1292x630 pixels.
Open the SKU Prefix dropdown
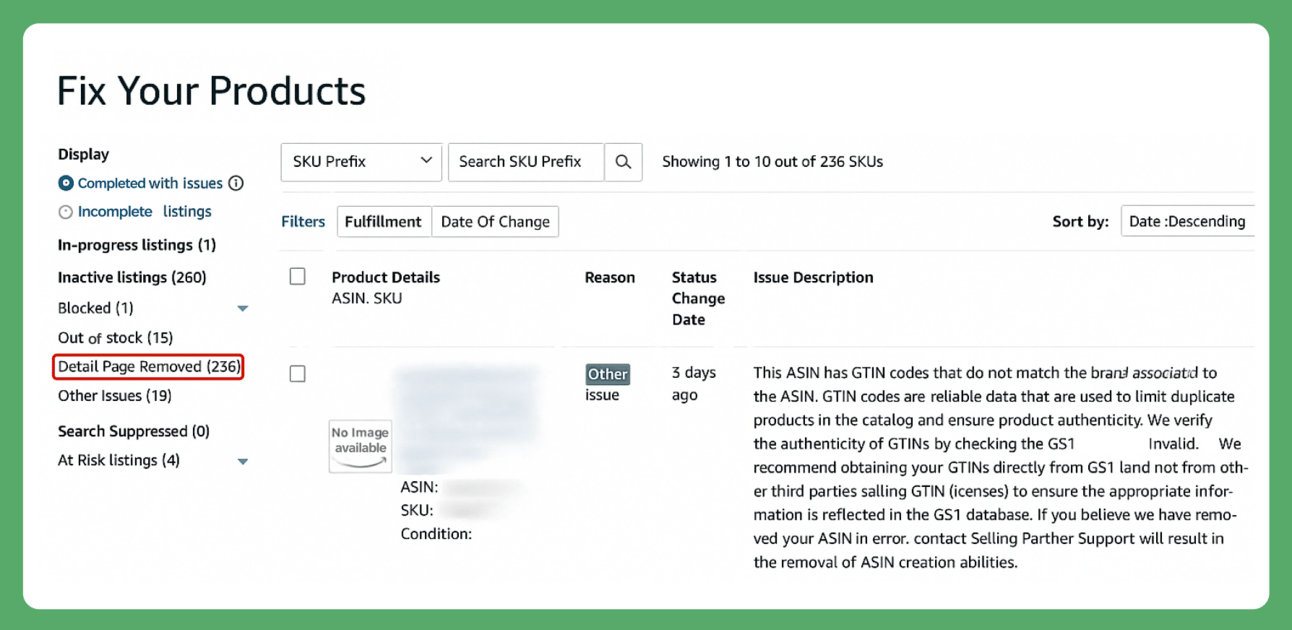click(361, 162)
